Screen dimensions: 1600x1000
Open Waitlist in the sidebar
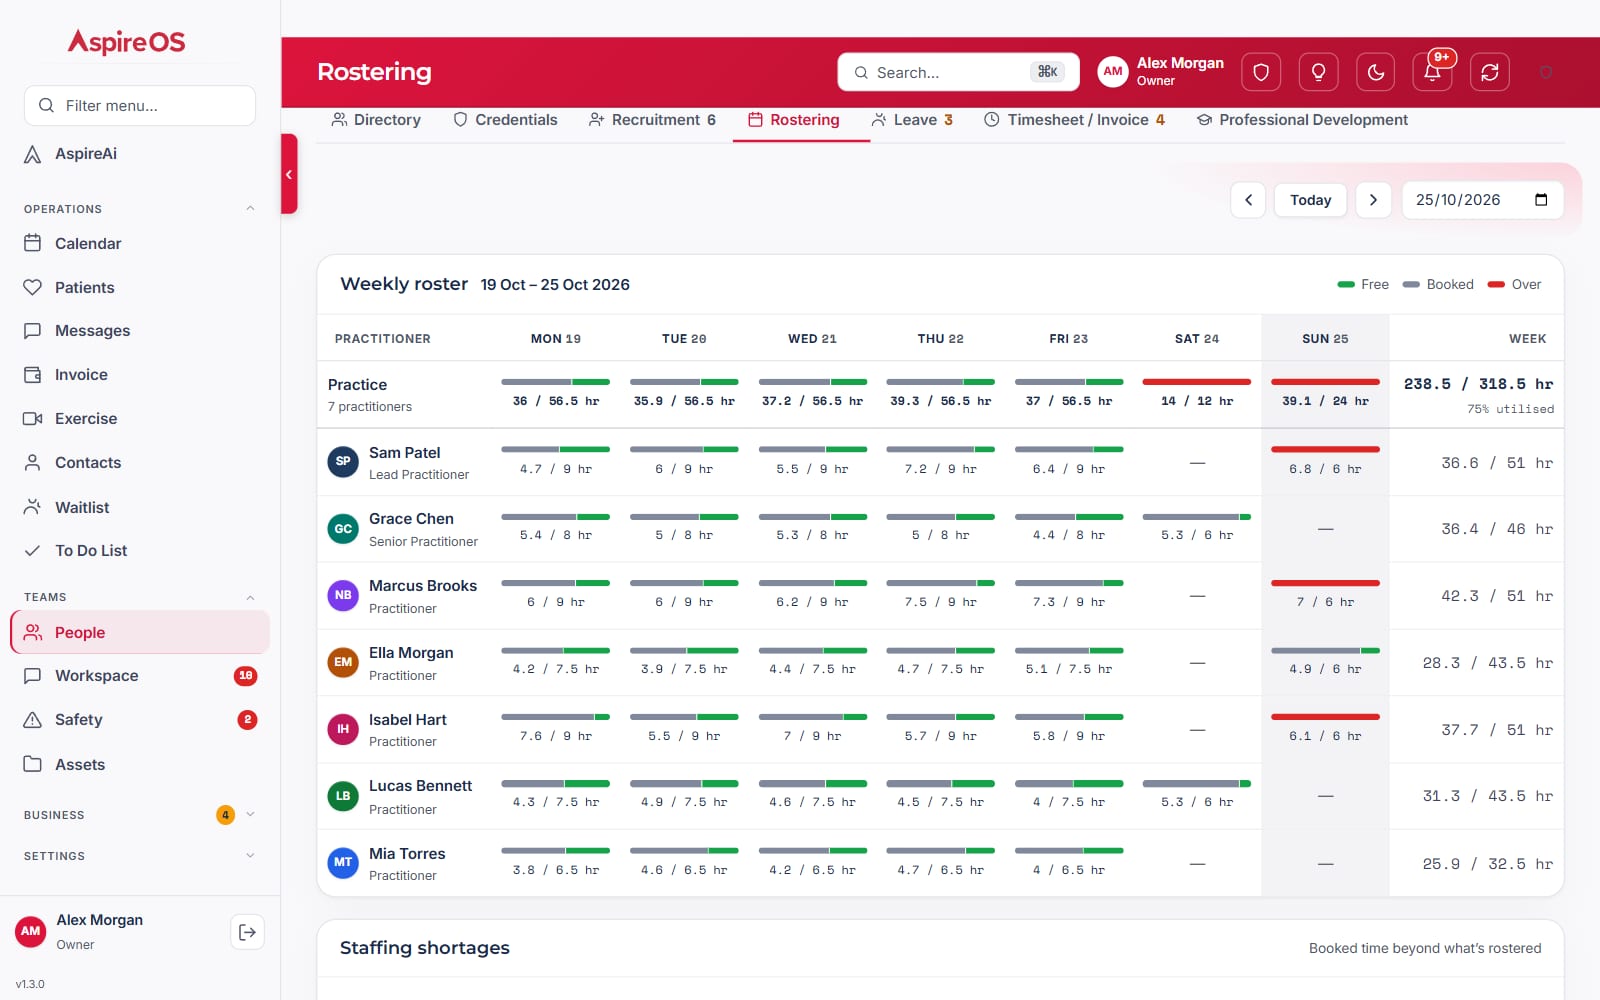[x=140, y=507]
